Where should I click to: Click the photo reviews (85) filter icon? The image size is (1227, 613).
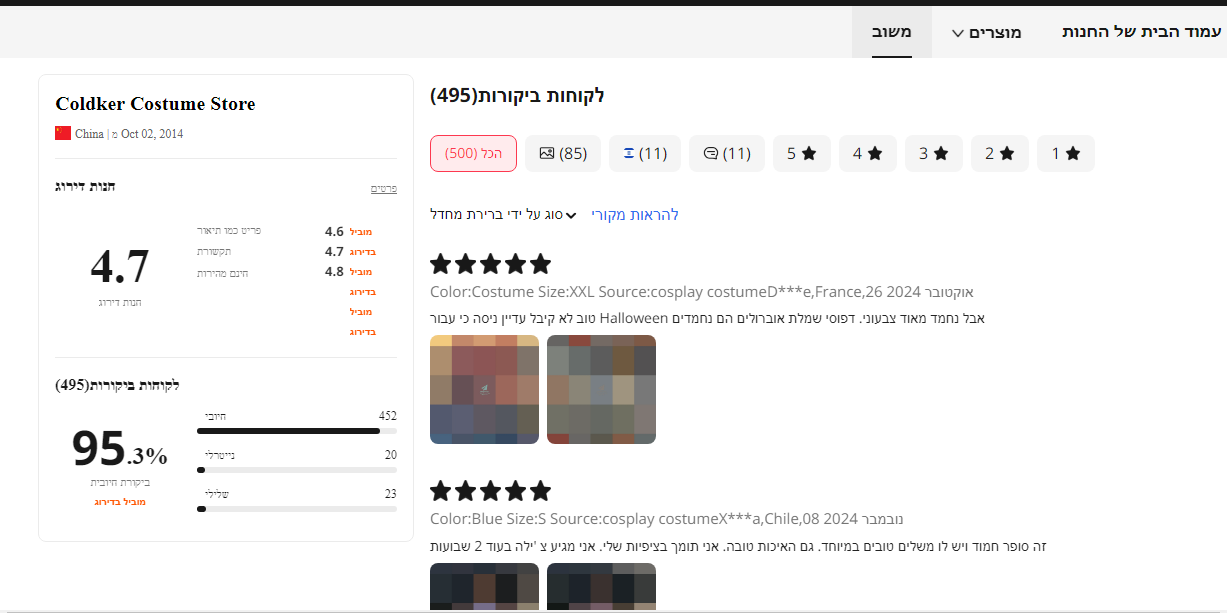562,153
